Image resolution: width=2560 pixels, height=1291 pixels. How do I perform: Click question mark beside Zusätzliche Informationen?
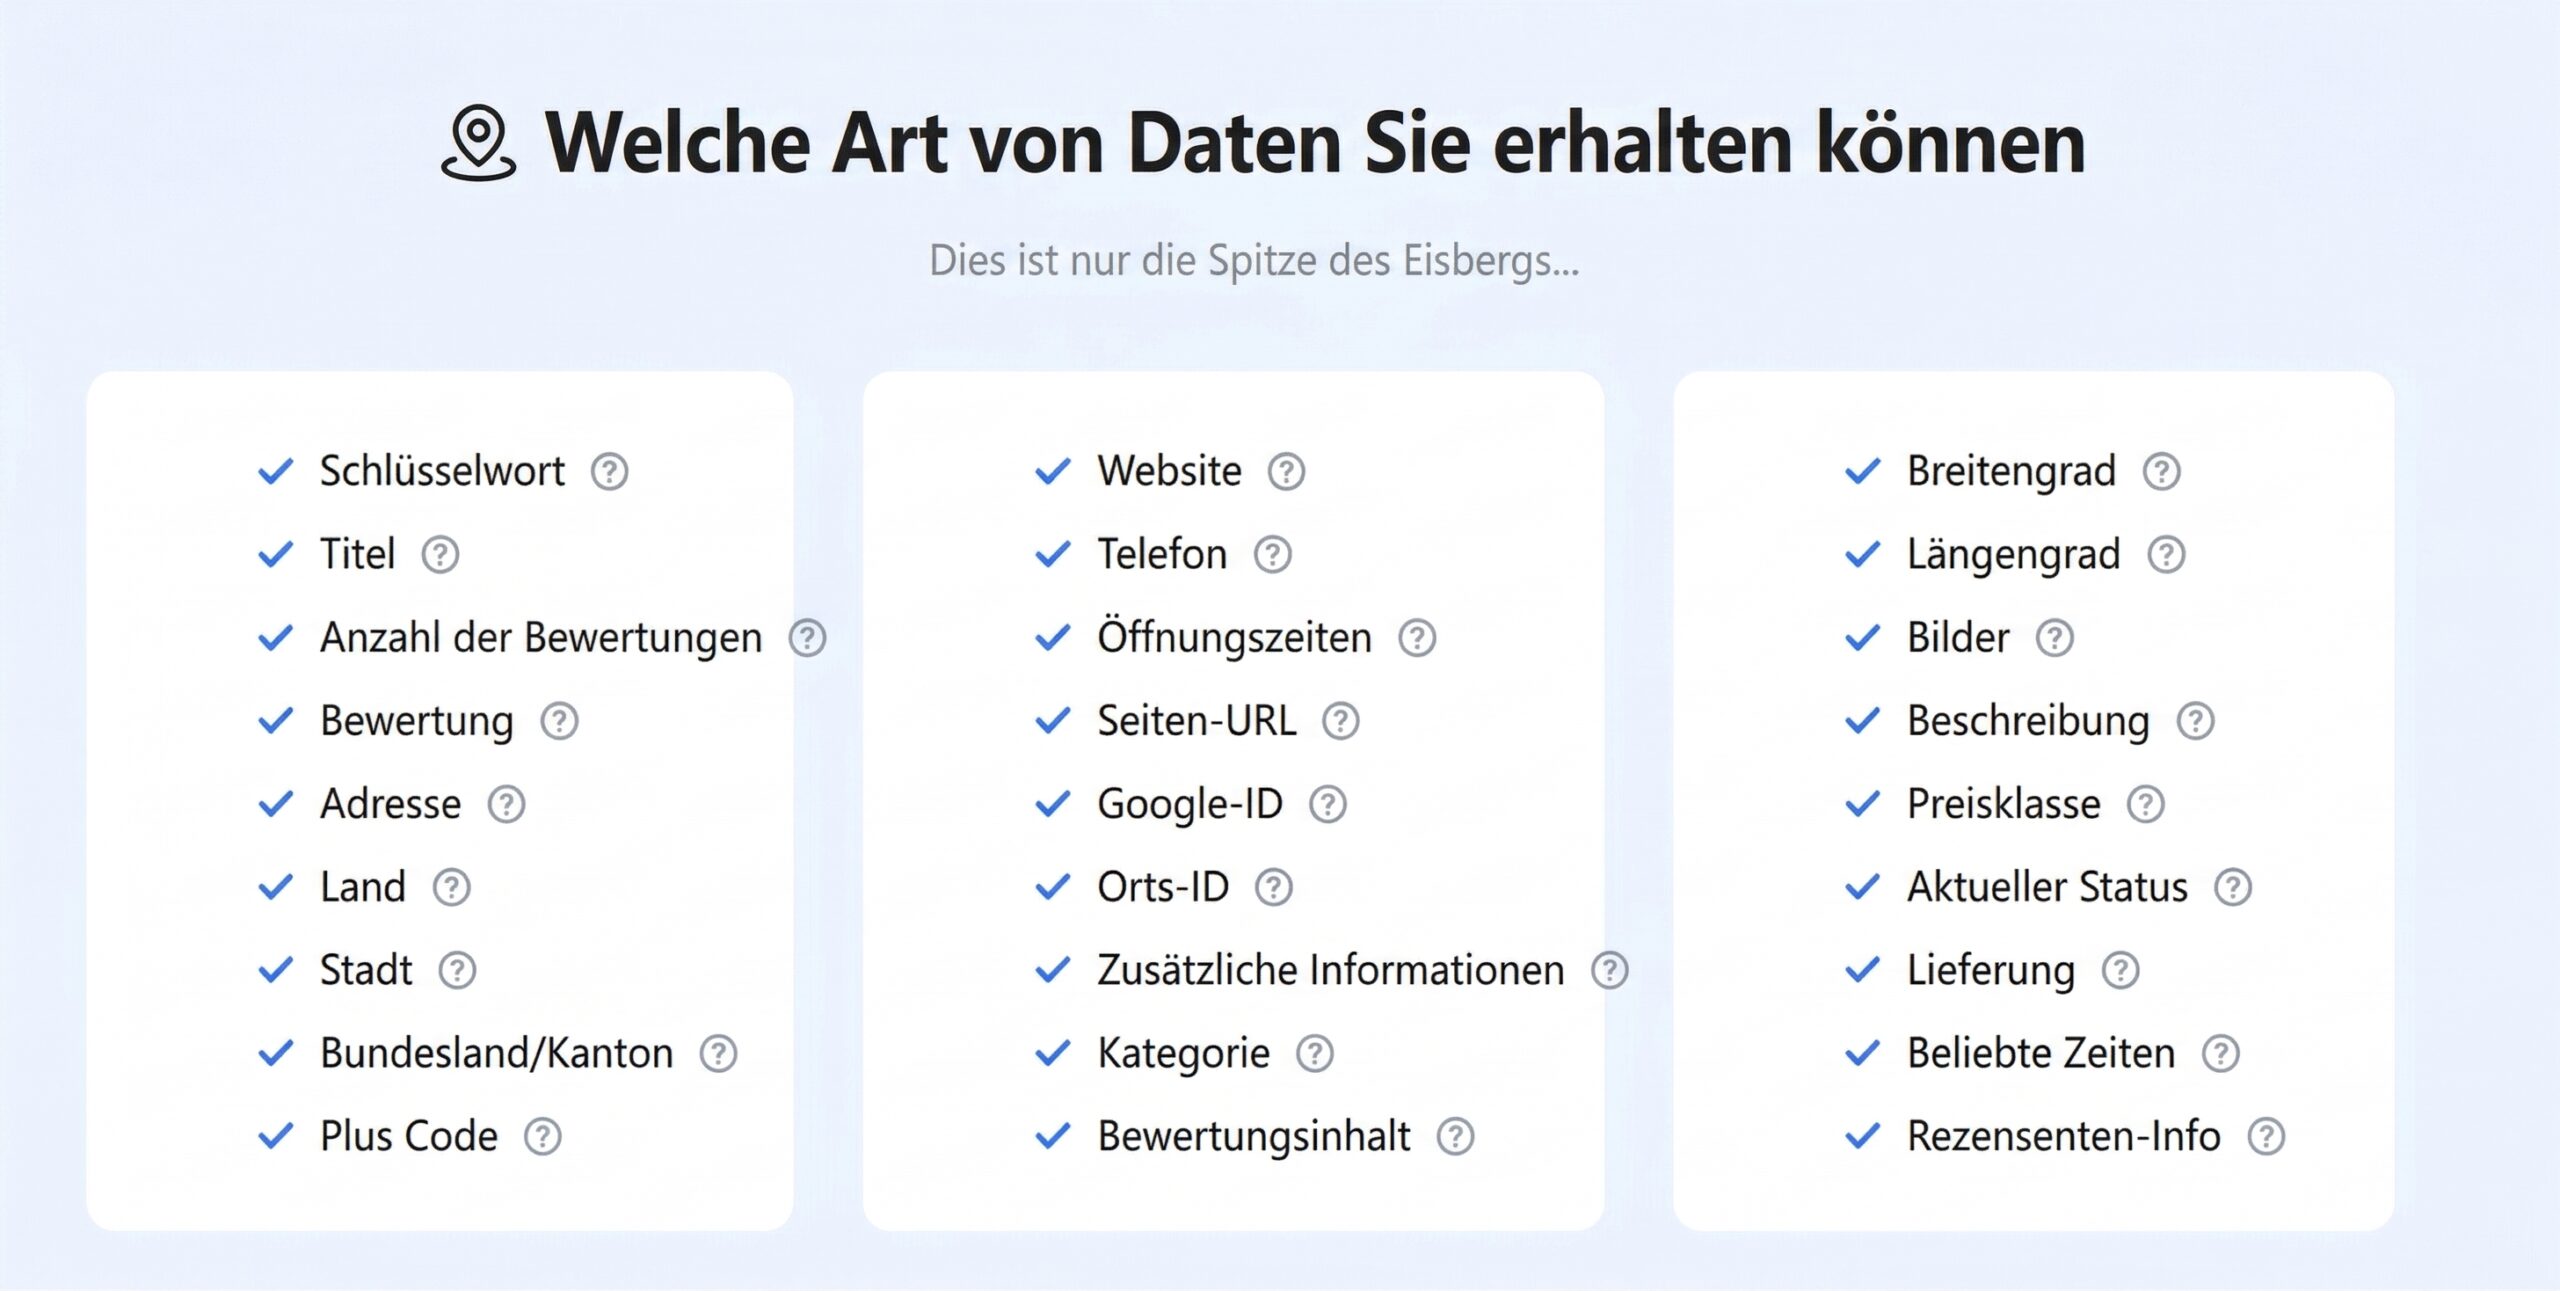tap(1610, 970)
